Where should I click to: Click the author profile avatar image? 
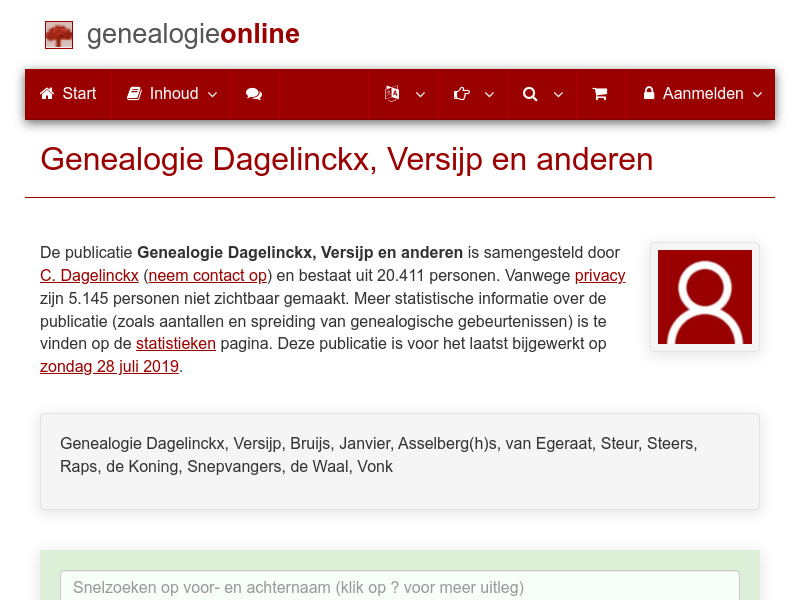coord(705,297)
